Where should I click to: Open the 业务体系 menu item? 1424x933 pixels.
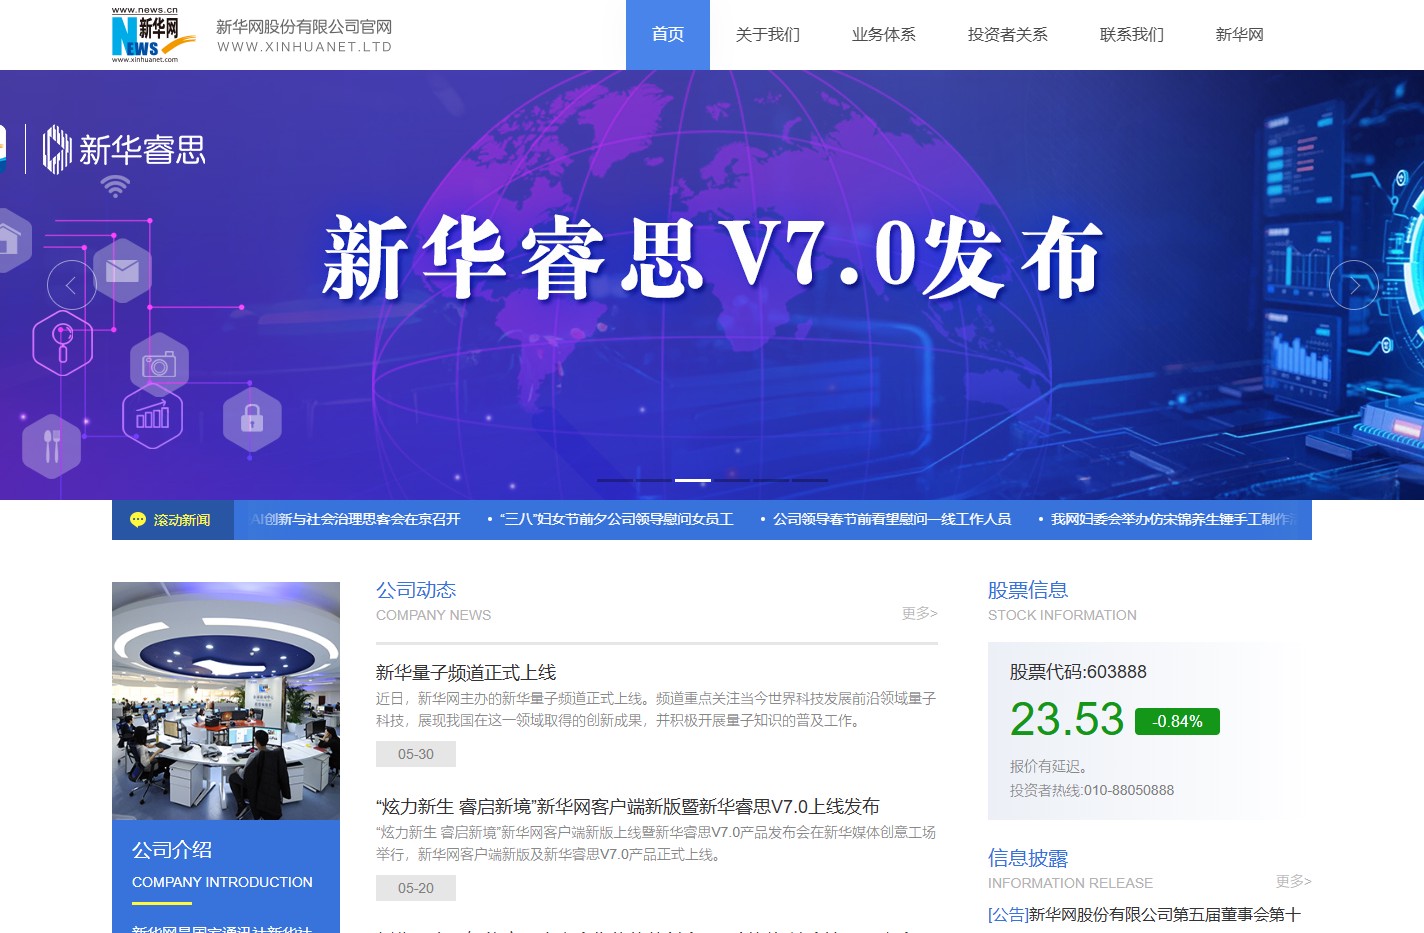[x=884, y=35]
